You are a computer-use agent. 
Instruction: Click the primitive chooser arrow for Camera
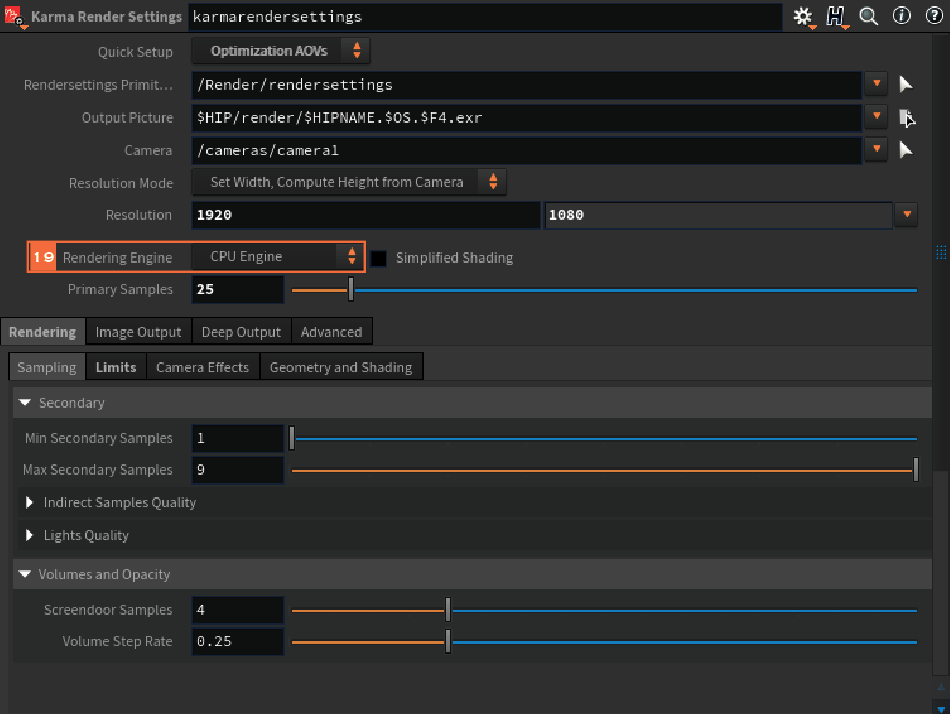point(906,150)
